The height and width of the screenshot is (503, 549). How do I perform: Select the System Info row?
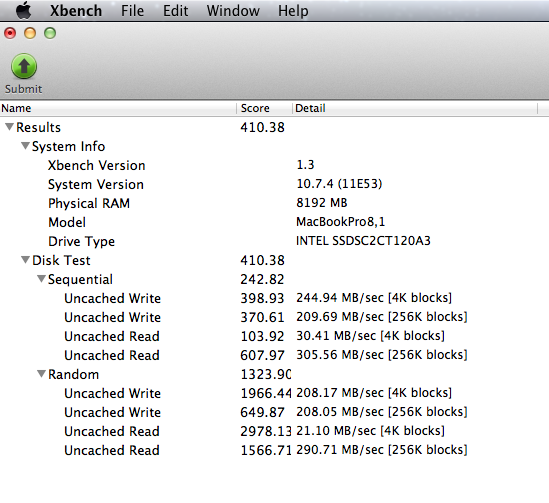coord(274,146)
